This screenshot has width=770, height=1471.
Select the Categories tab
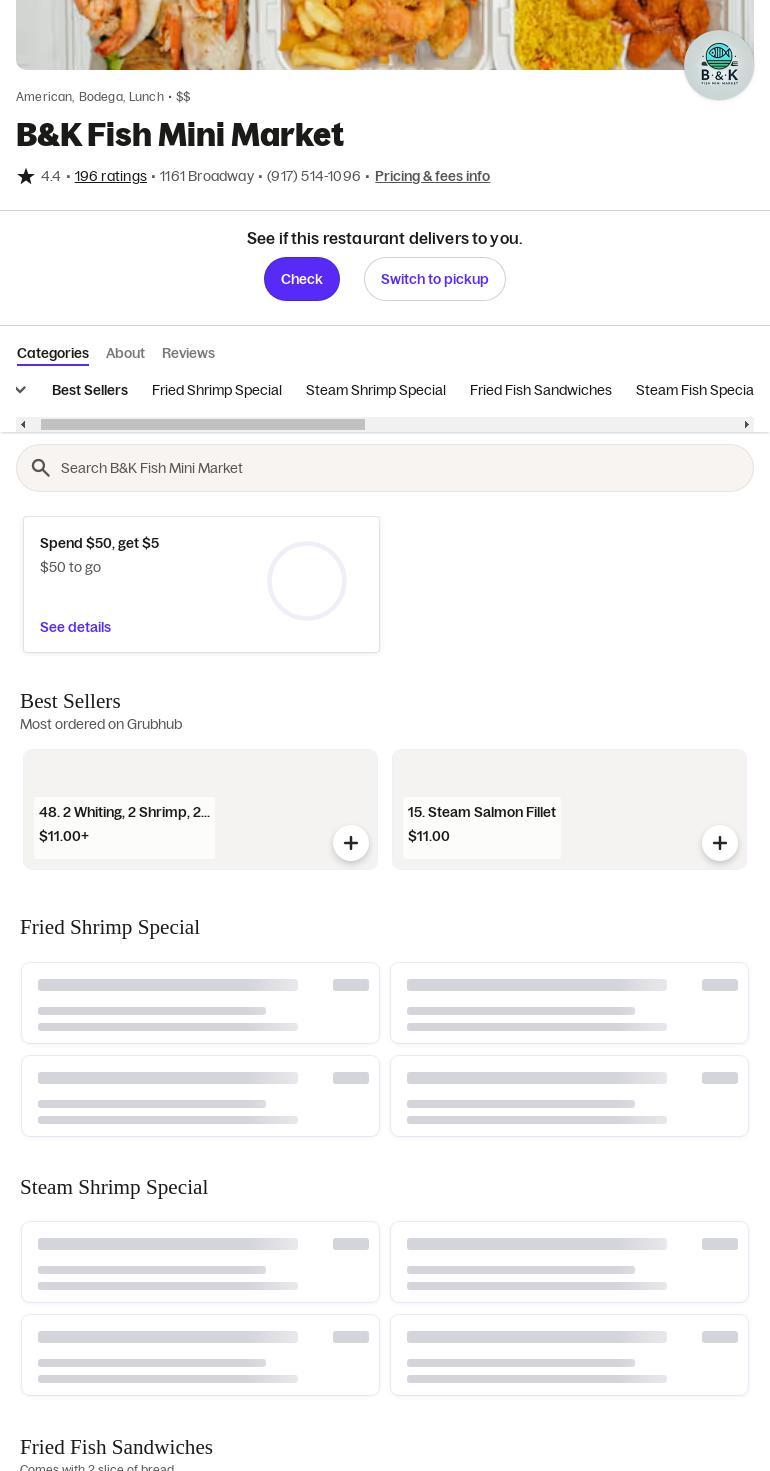click(x=53, y=353)
